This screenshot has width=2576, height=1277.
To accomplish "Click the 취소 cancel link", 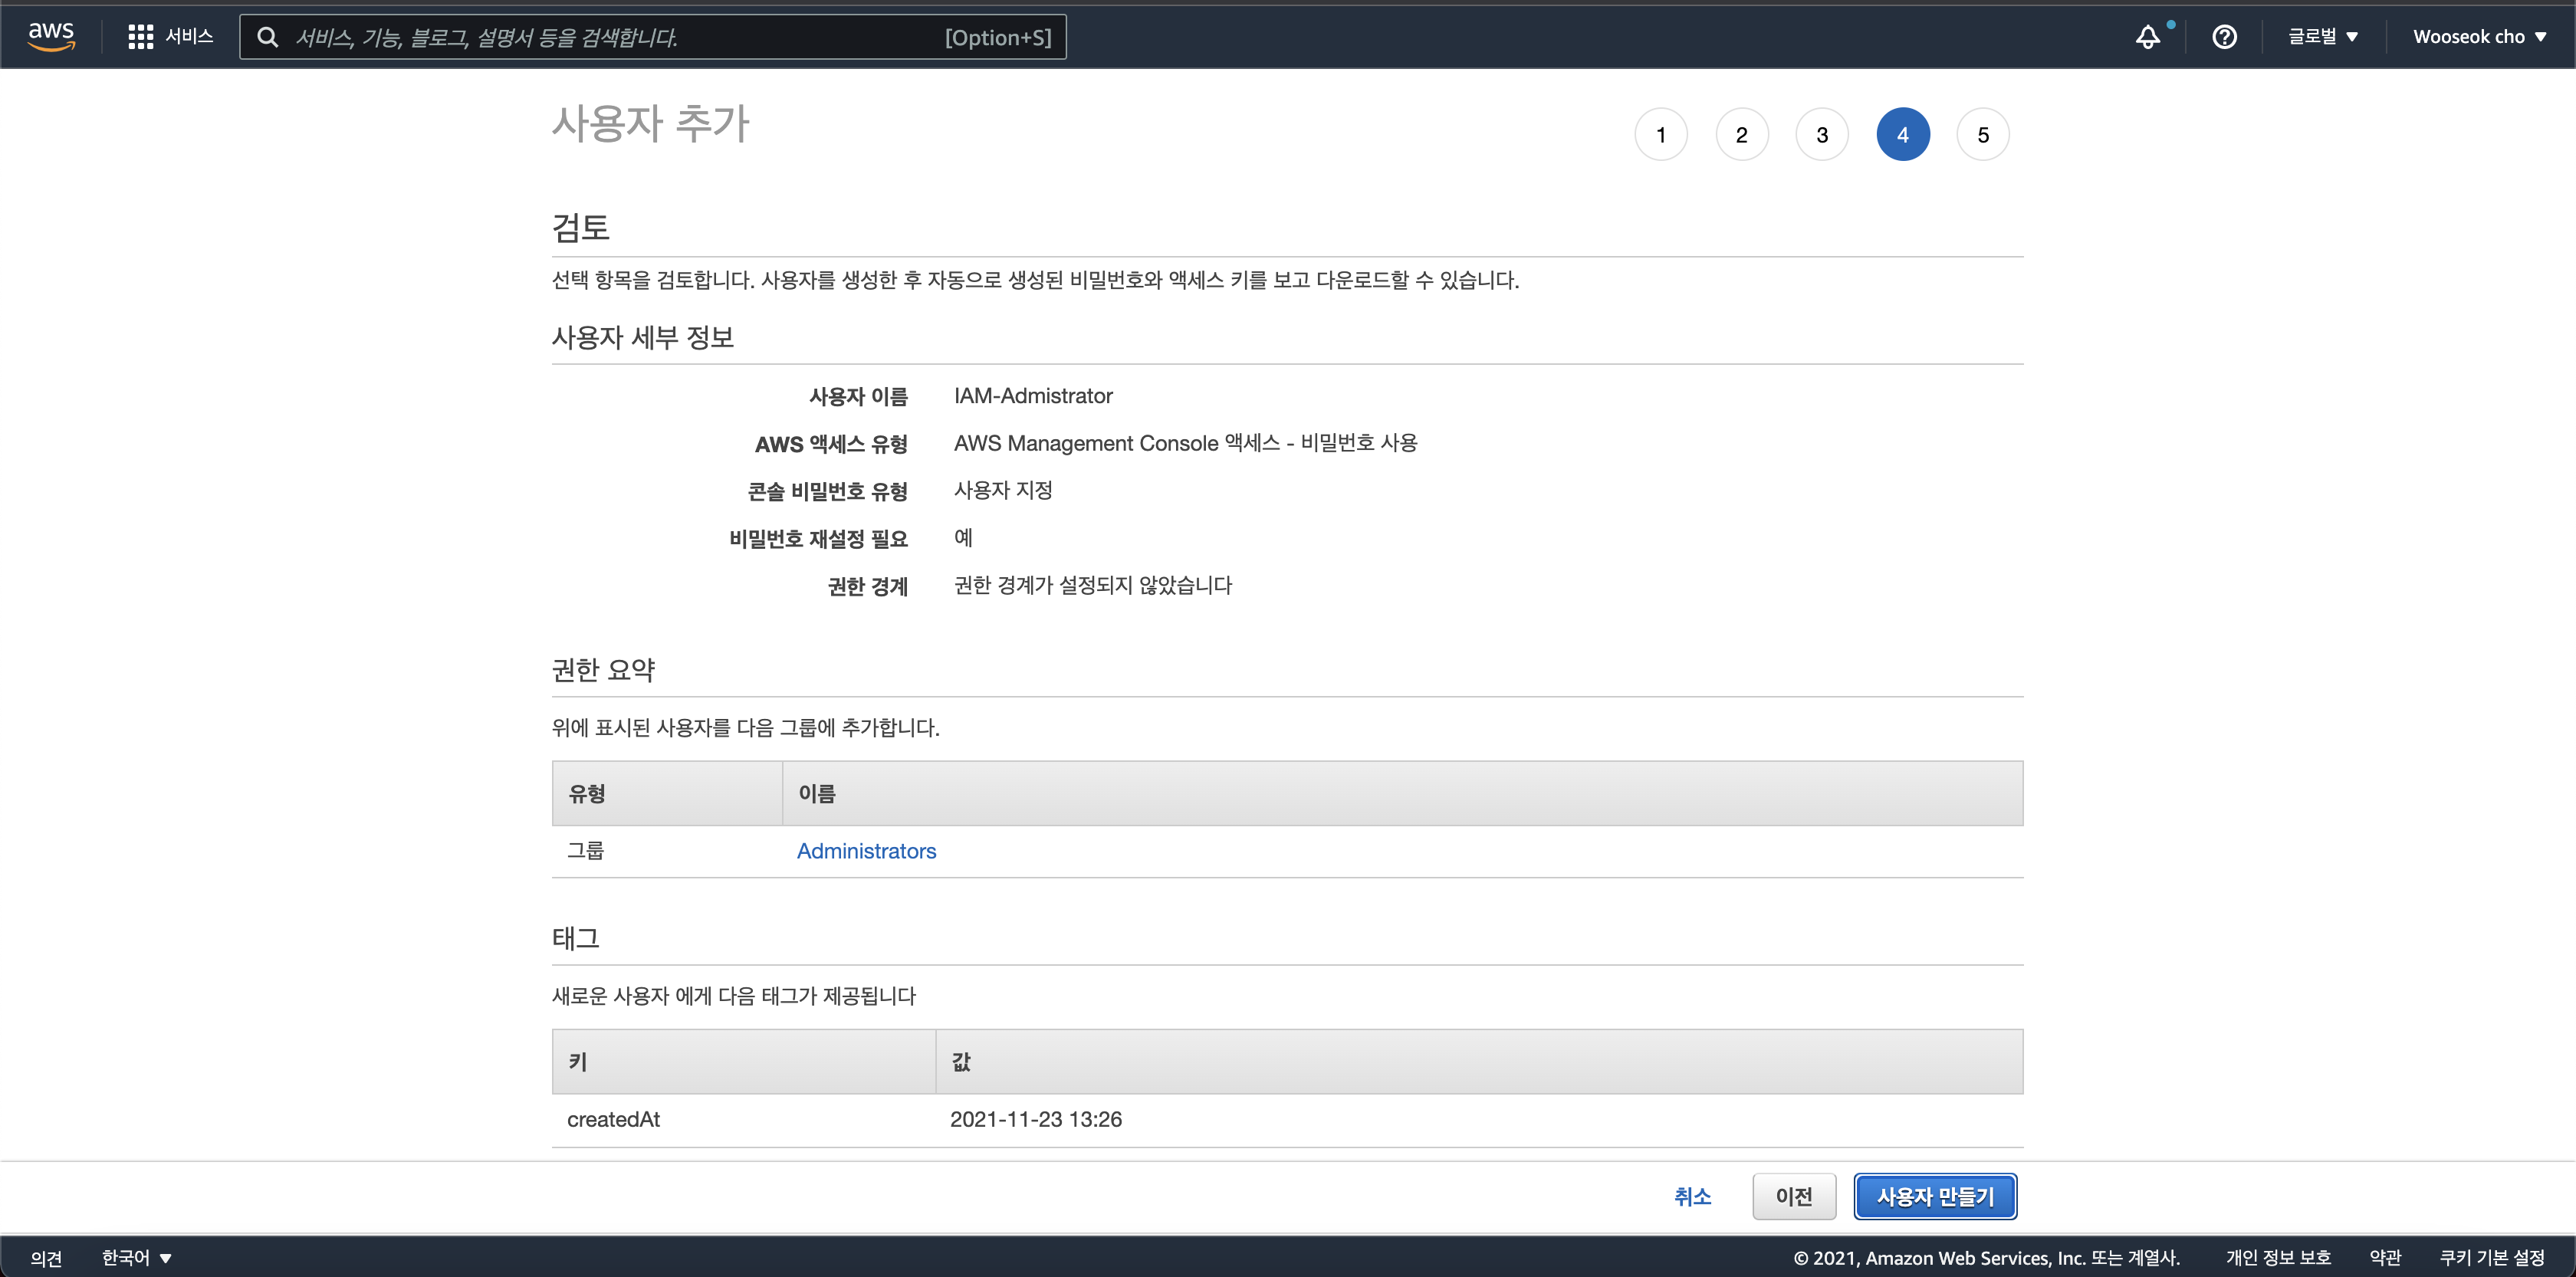I will pos(1692,1196).
